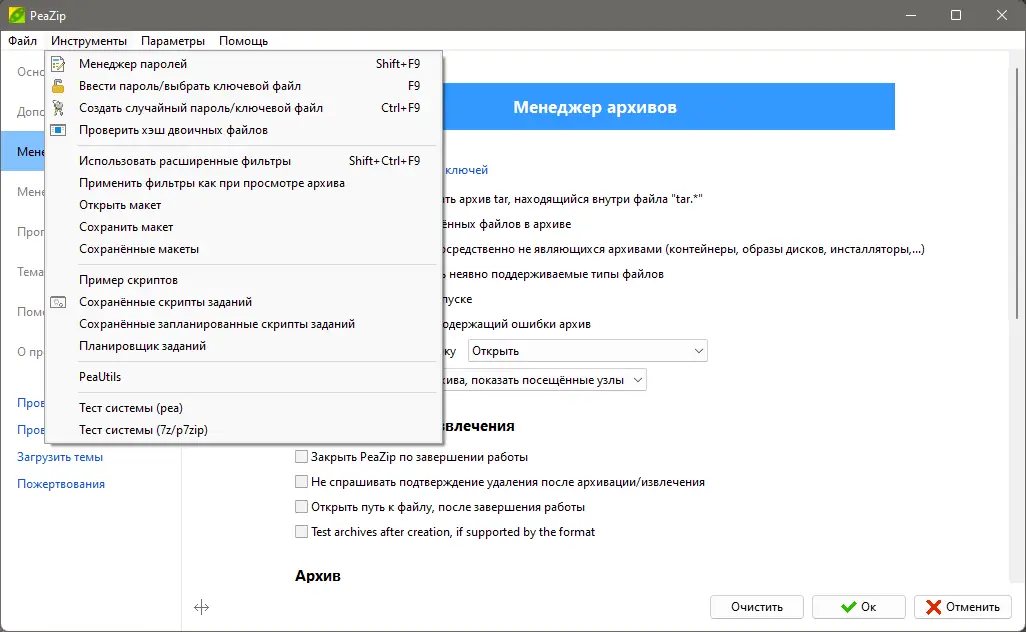Choose Ввести пароль/выбрать ключевой файл

(x=243, y=86)
